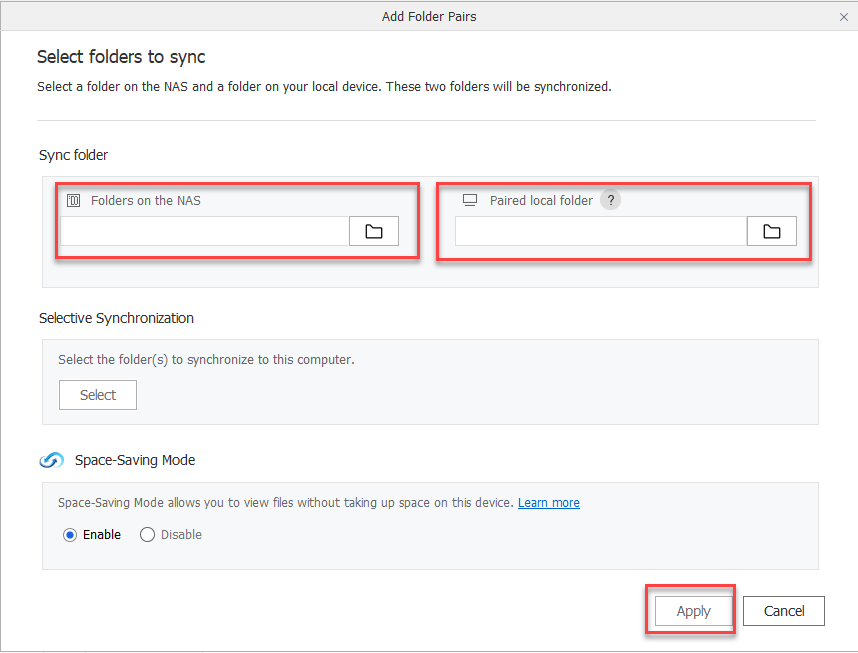Image resolution: width=858 pixels, height=653 pixels.
Task: Apply the folder pair settings
Action: [693, 611]
